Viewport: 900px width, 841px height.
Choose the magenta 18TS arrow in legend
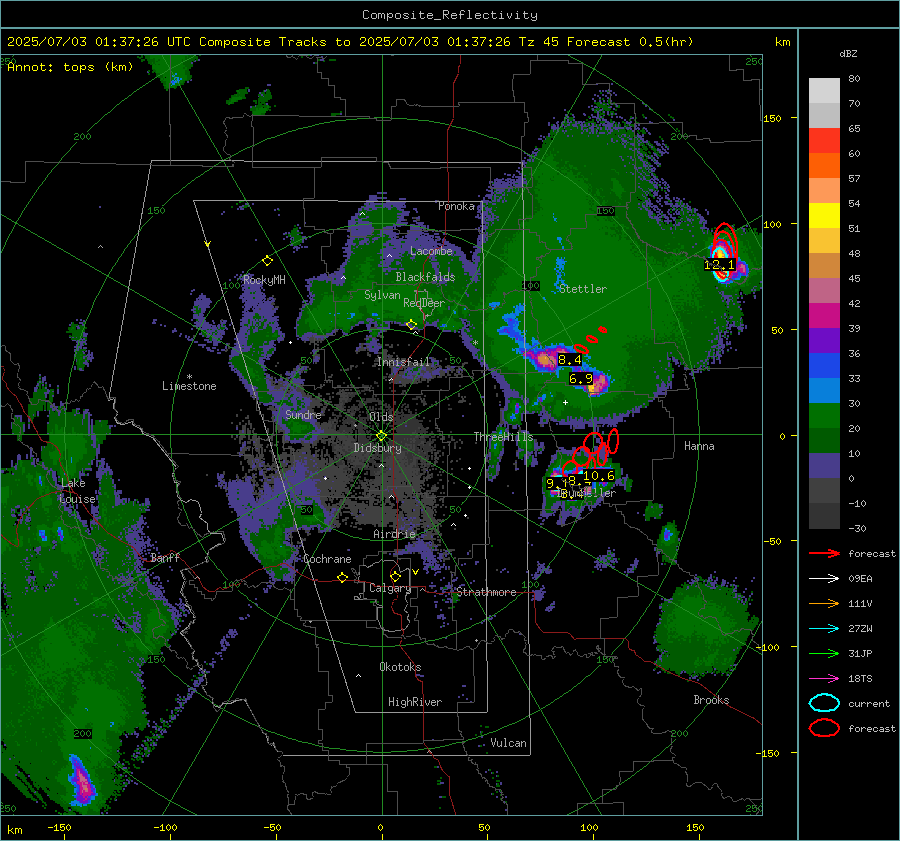[824, 679]
